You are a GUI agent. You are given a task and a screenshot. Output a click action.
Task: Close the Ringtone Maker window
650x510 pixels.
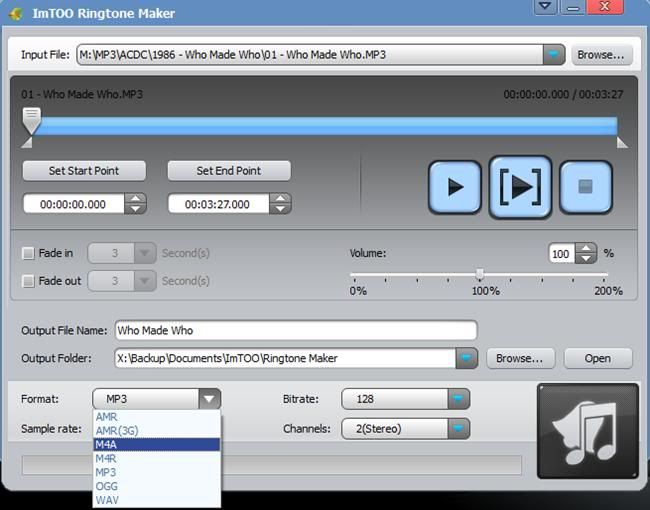click(605, 7)
